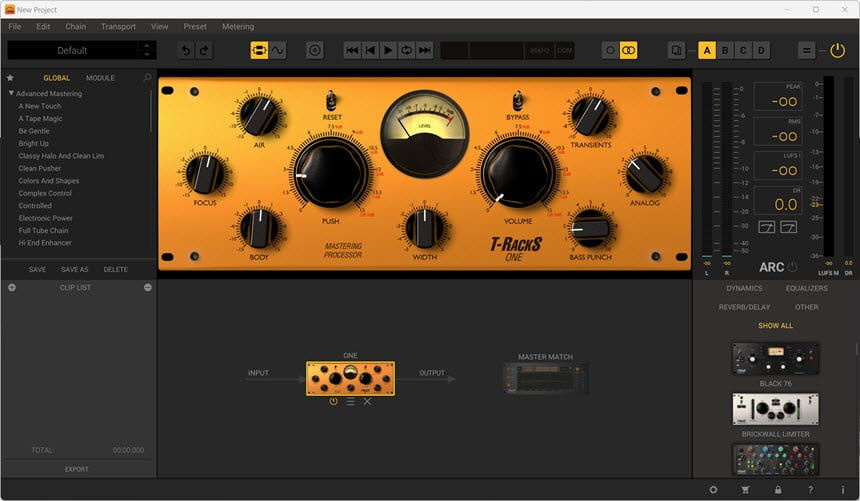
Task: Toggle the ARC power button
Action: 793,267
